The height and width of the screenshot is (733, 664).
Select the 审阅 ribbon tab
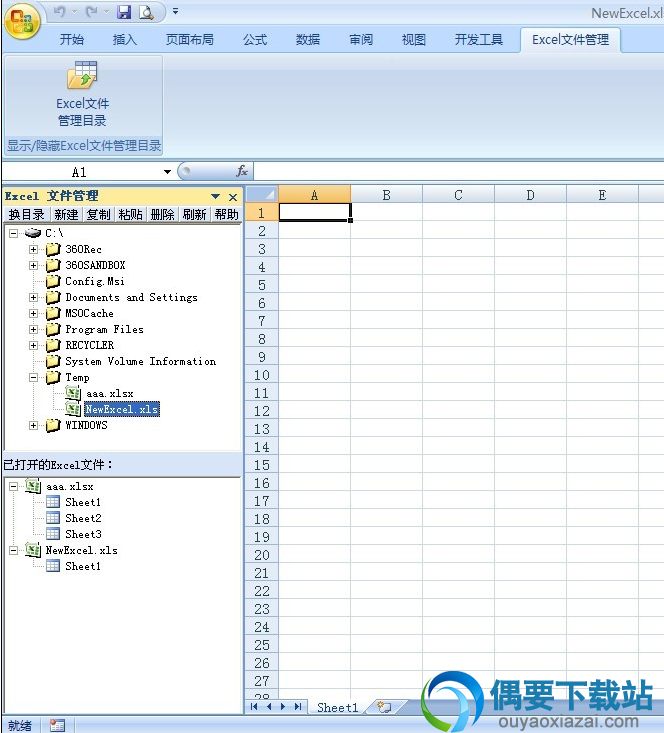tap(361, 39)
